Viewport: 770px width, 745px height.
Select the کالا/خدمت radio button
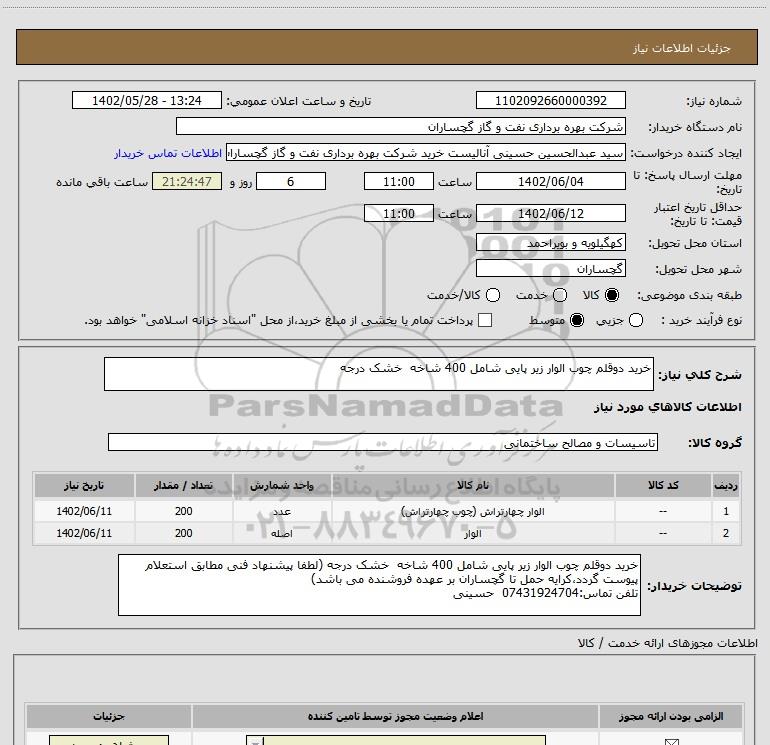[493, 295]
